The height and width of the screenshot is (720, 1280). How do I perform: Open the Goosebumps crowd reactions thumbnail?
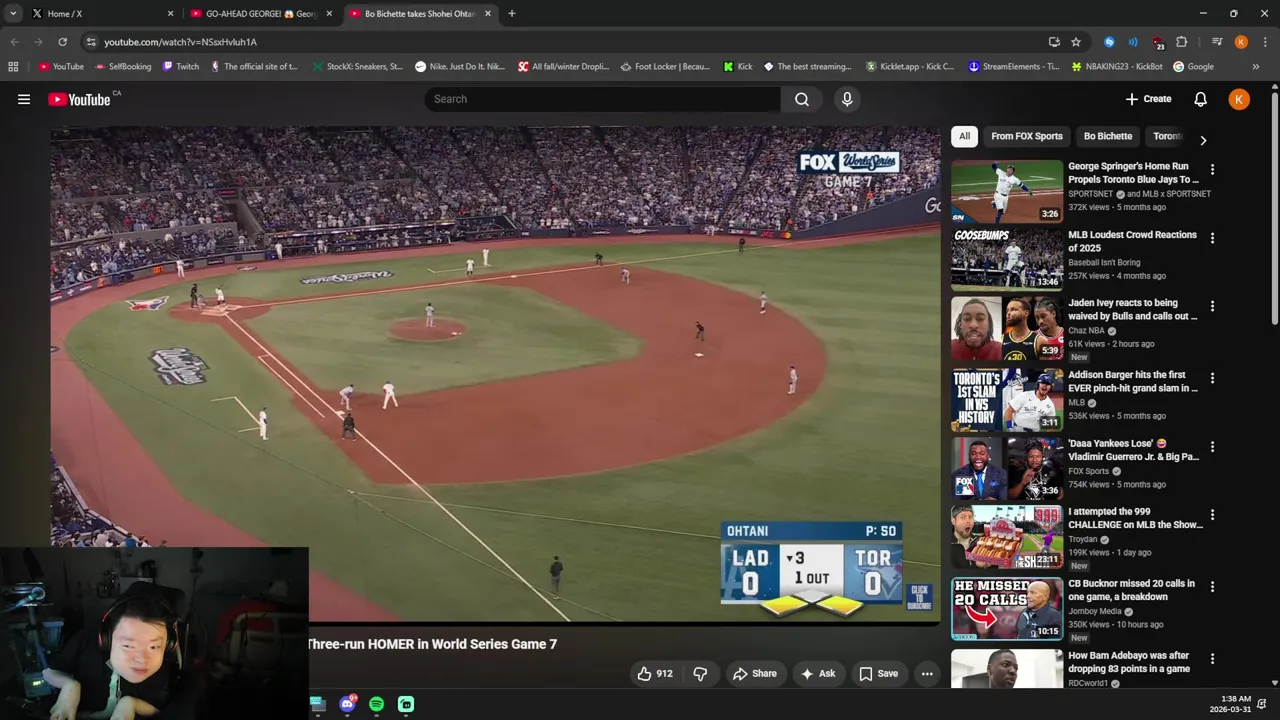(1007, 260)
